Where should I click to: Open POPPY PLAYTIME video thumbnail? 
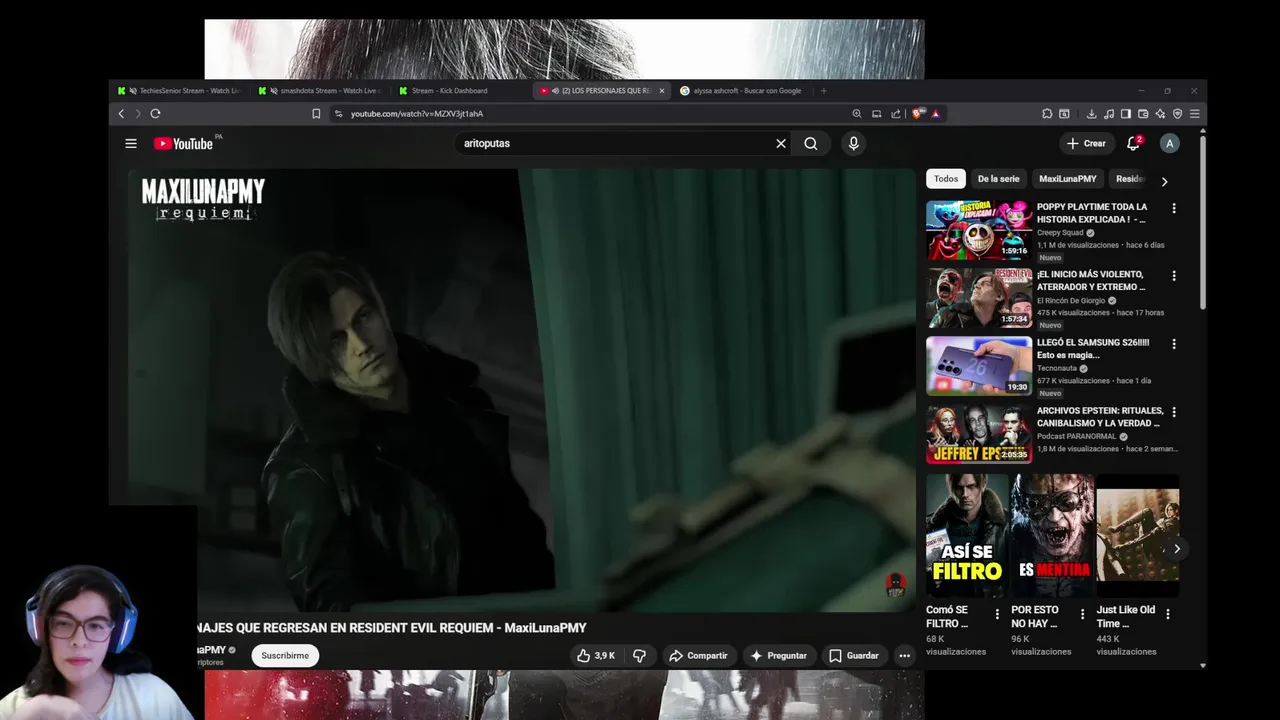click(979, 230)
